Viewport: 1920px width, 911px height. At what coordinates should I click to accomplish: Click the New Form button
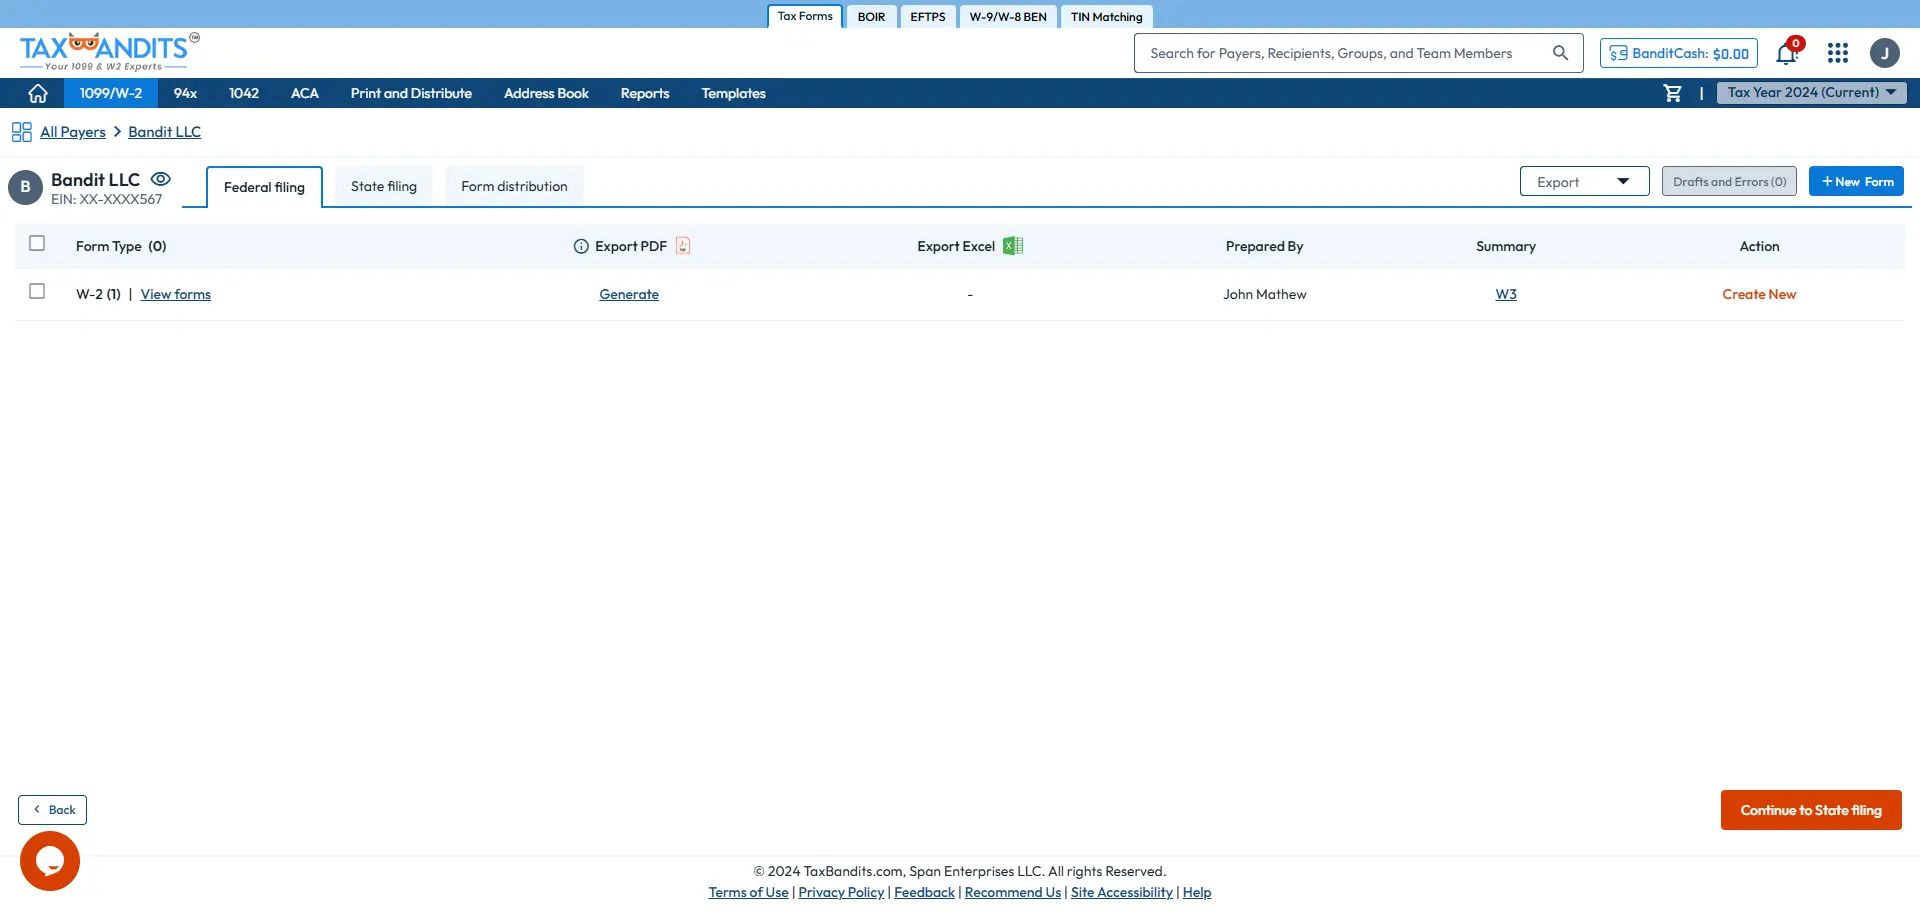(1856, 181)
